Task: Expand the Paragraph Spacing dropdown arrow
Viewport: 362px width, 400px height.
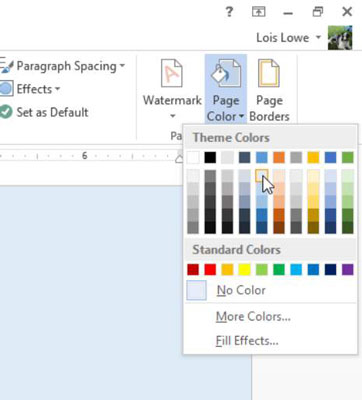Action: point(122,66)
